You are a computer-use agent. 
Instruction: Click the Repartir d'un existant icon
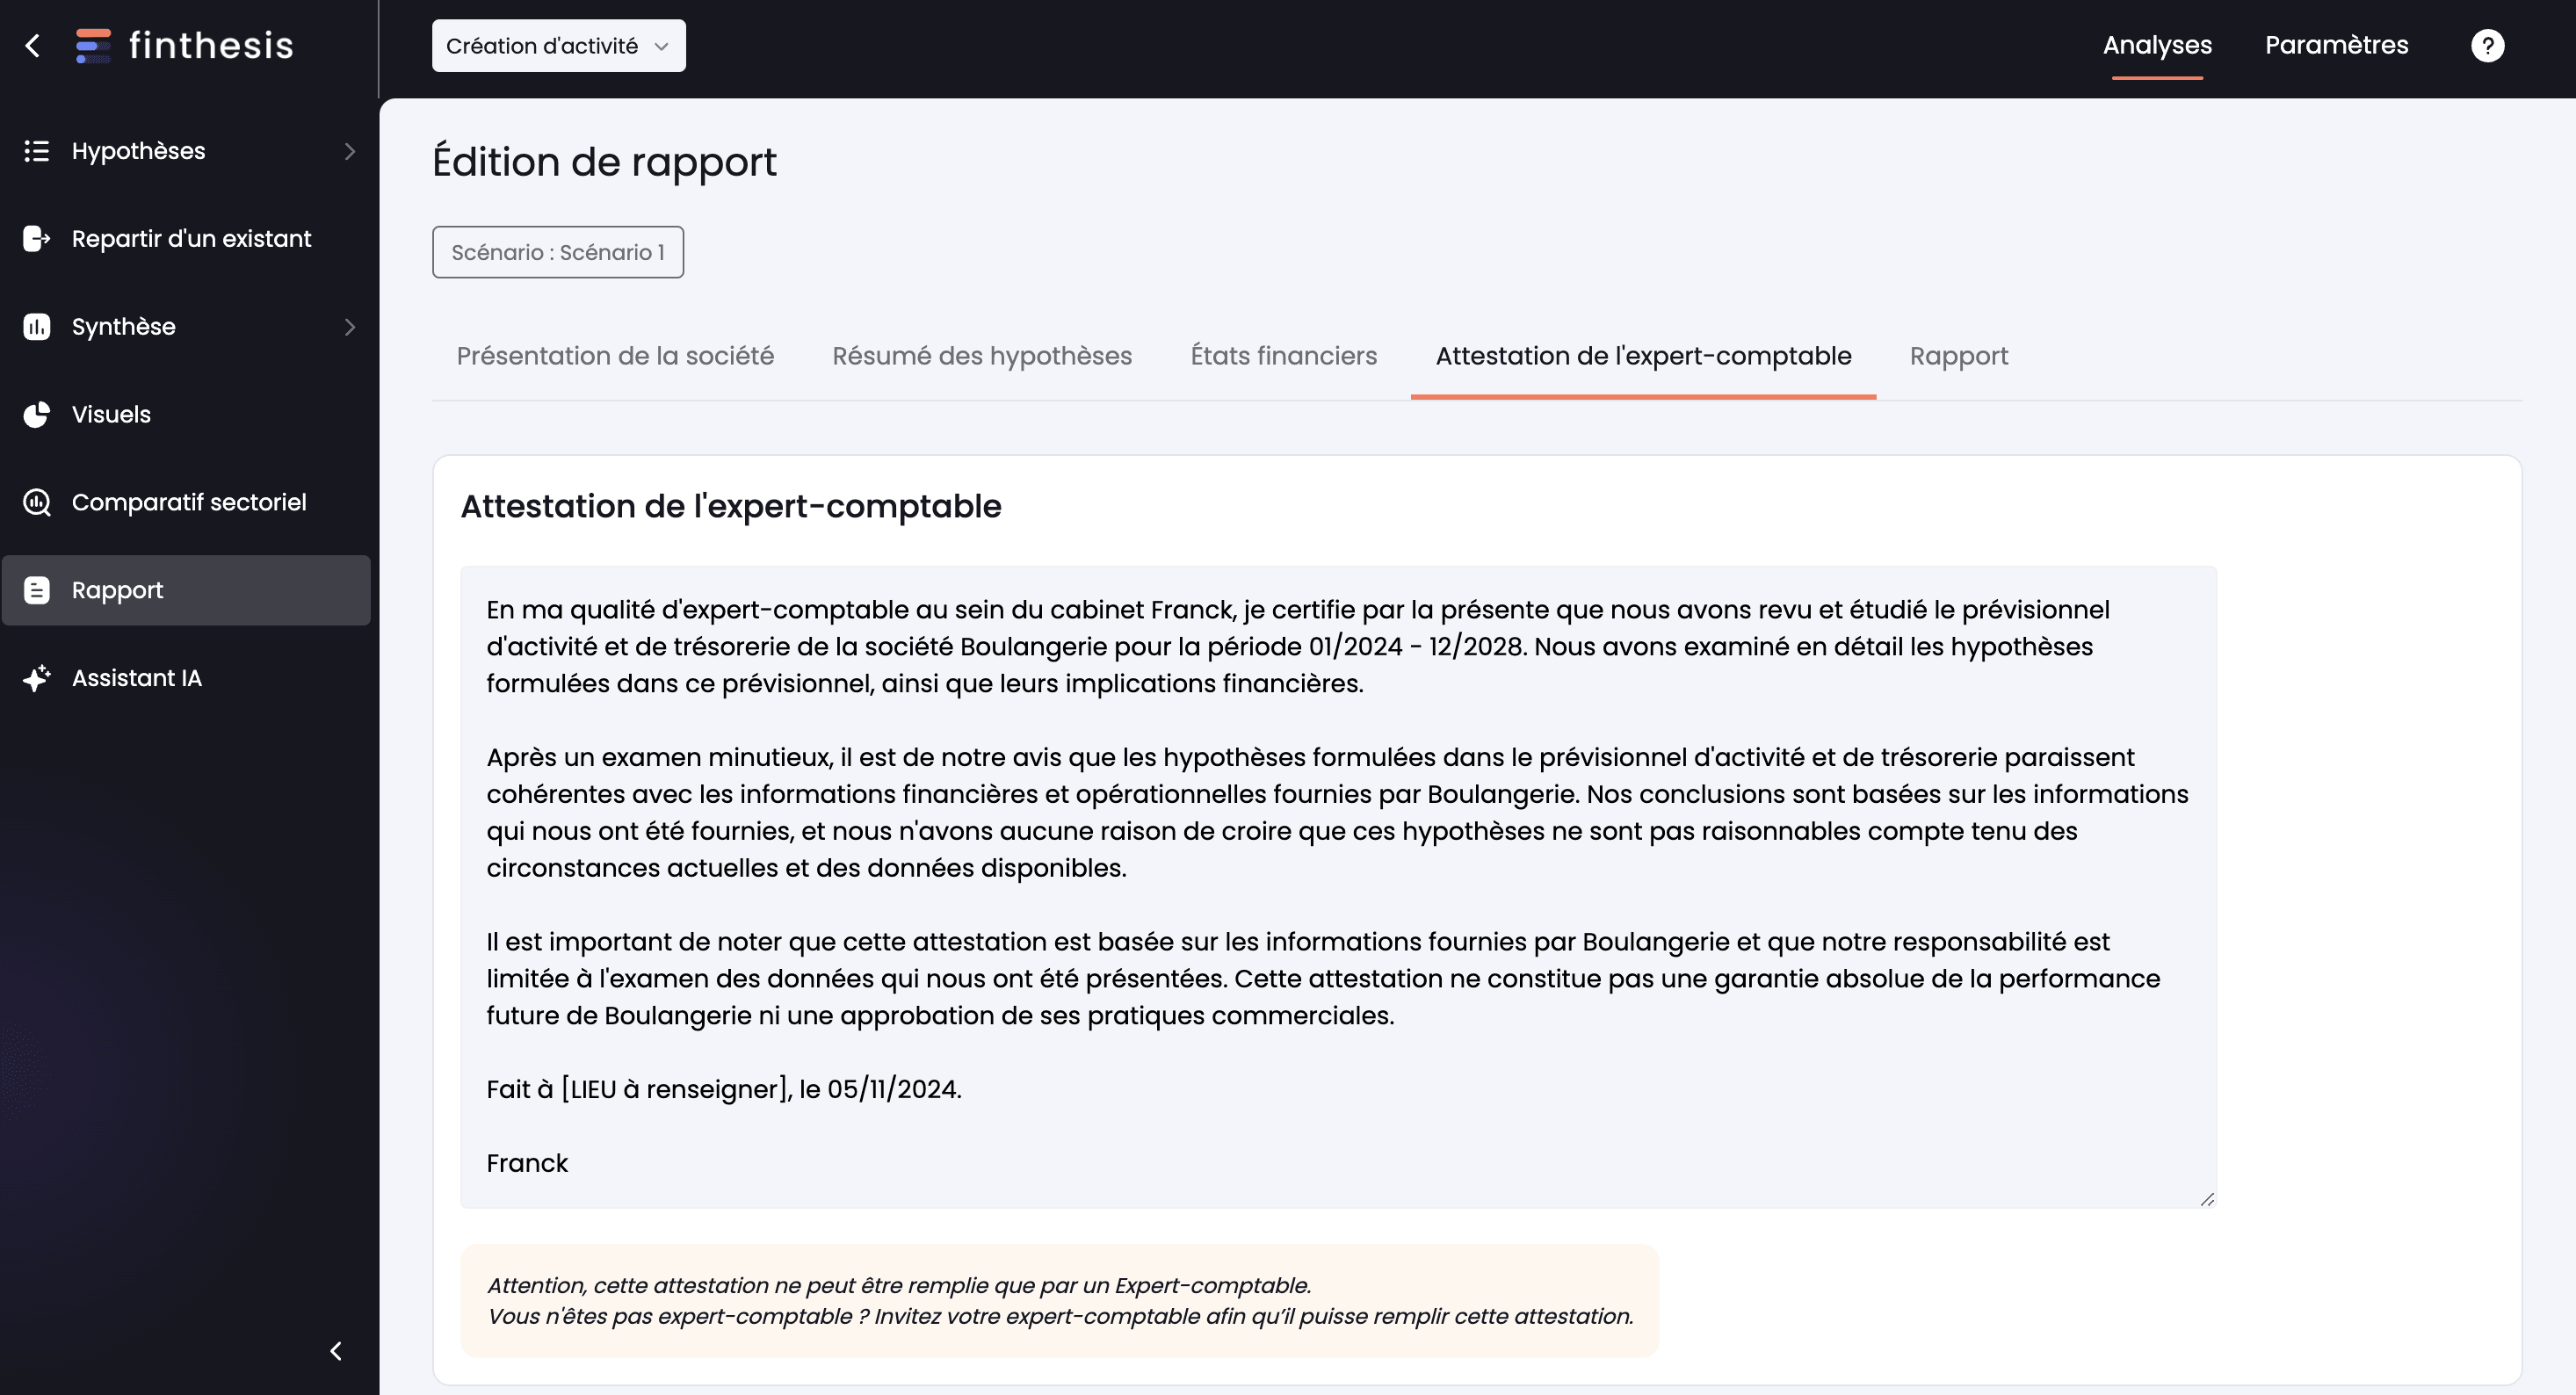tap(37, 239)
